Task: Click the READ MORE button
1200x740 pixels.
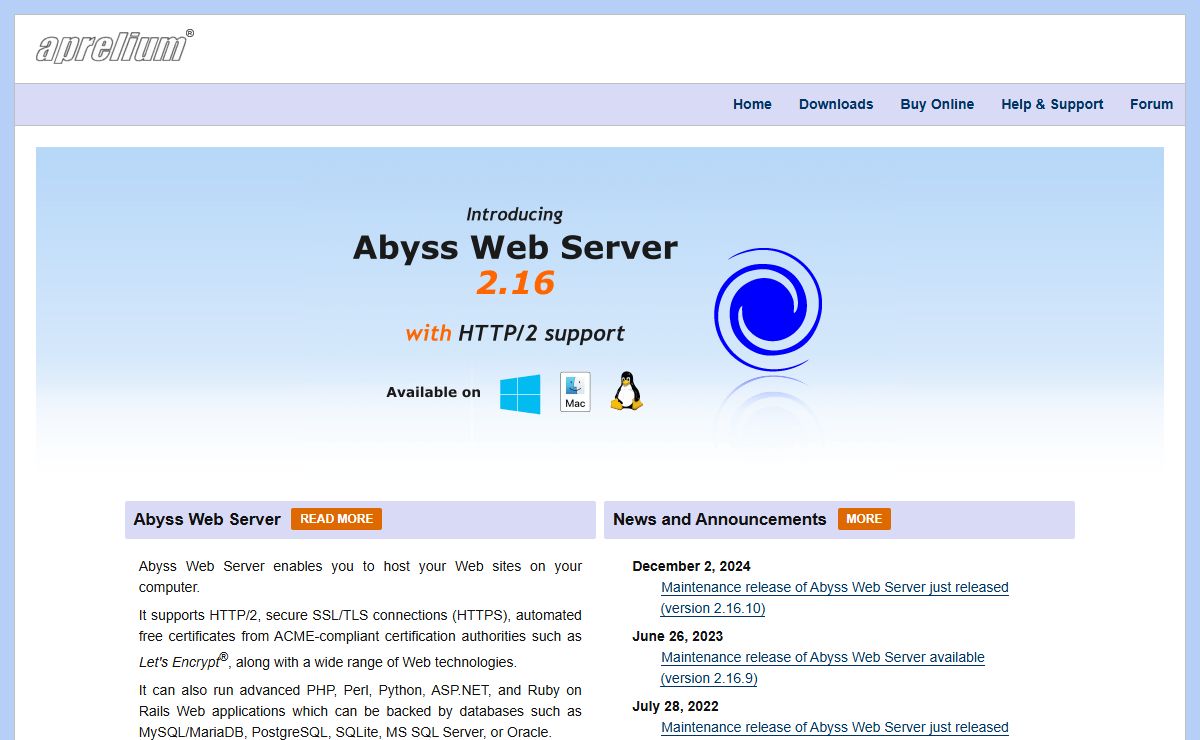Action: point(336,519)
